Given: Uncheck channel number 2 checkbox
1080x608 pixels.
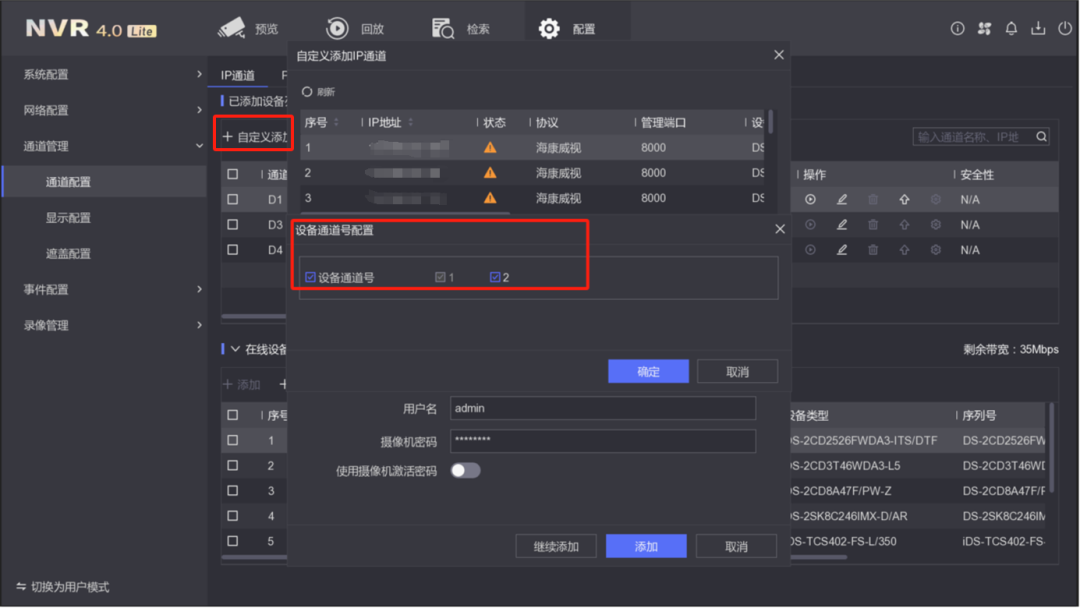Looking at the screenshot, I should [495, 277].
